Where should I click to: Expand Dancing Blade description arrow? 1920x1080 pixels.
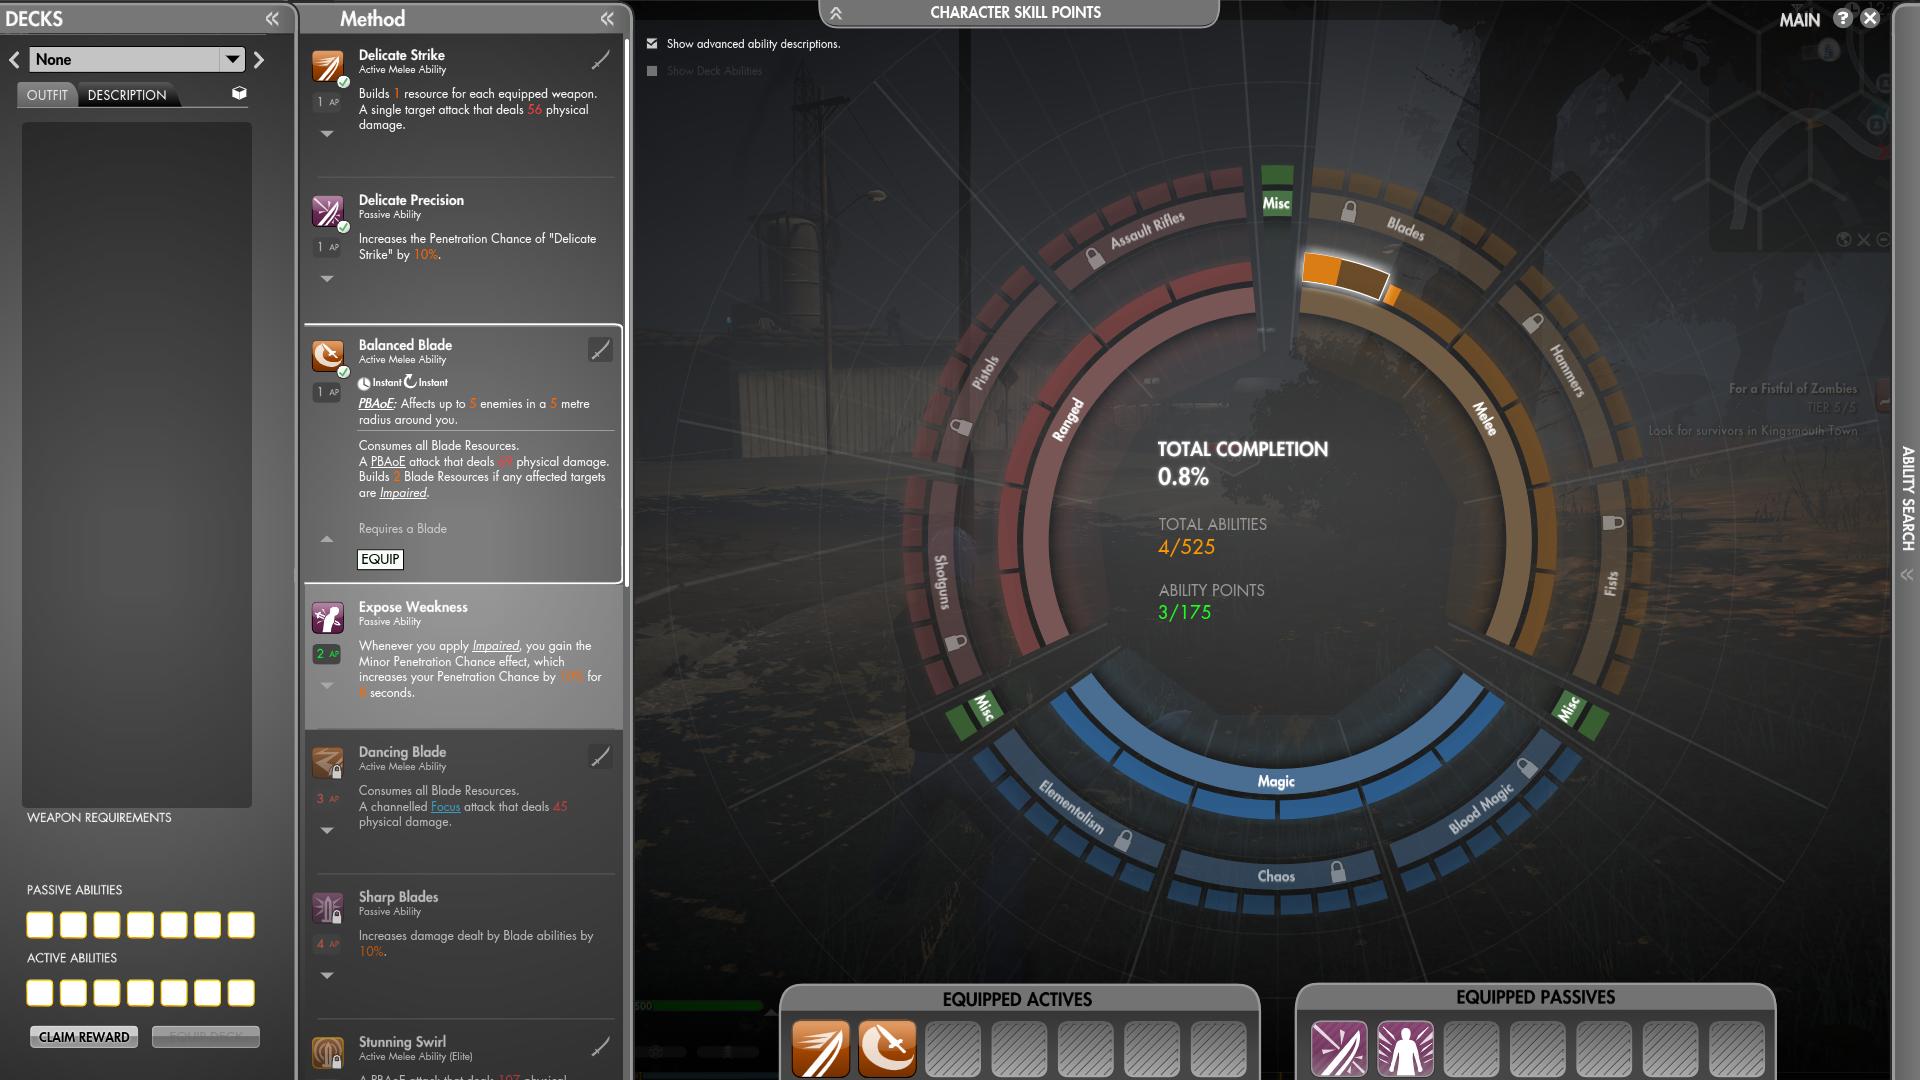[327, 830]
